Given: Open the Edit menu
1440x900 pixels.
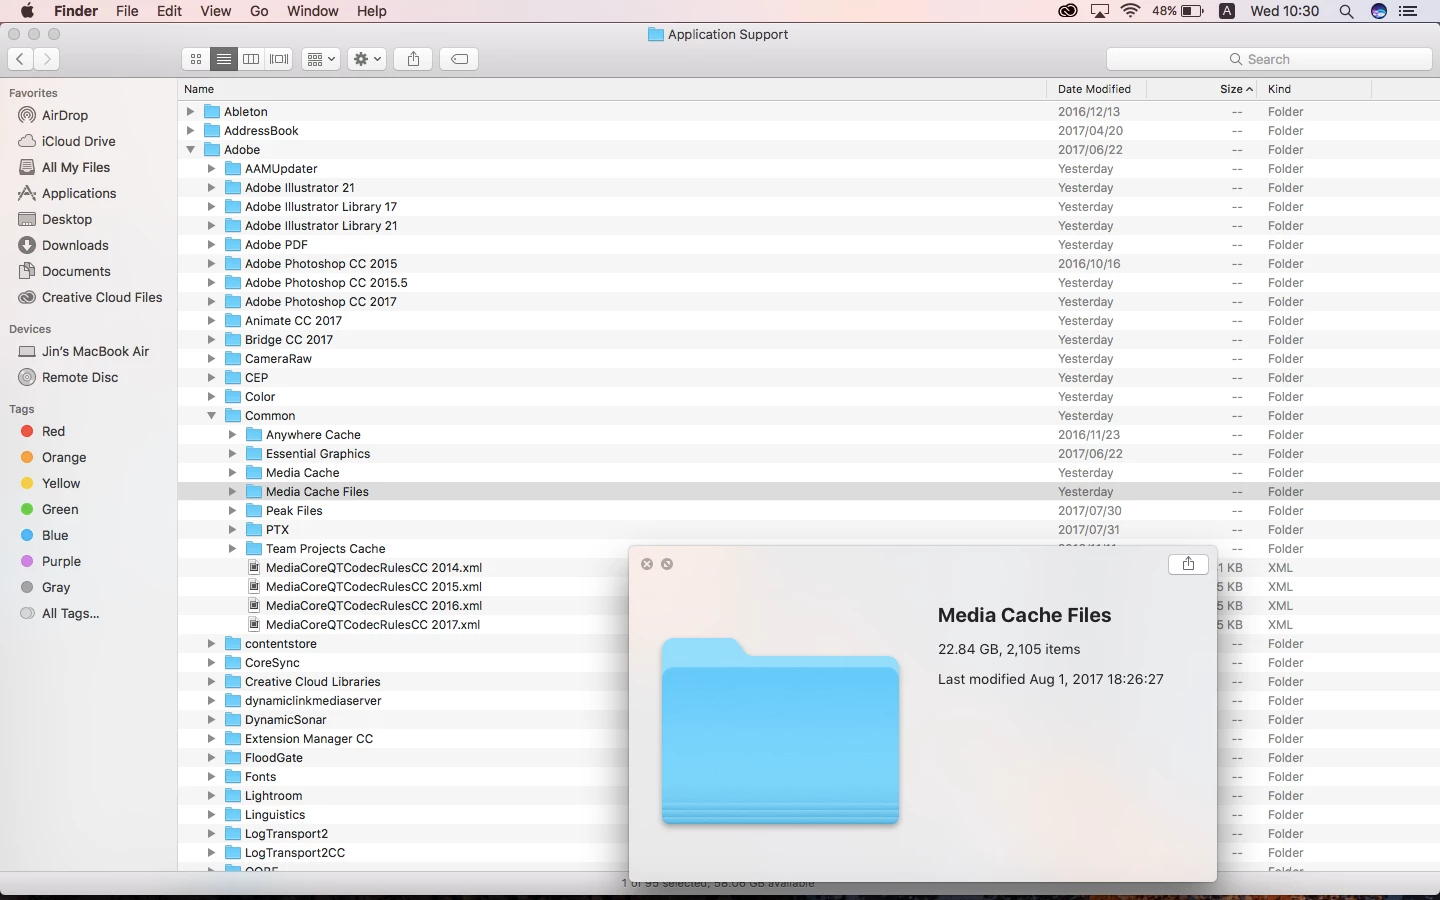Looking at the screenshot, I should coord(169,11).
